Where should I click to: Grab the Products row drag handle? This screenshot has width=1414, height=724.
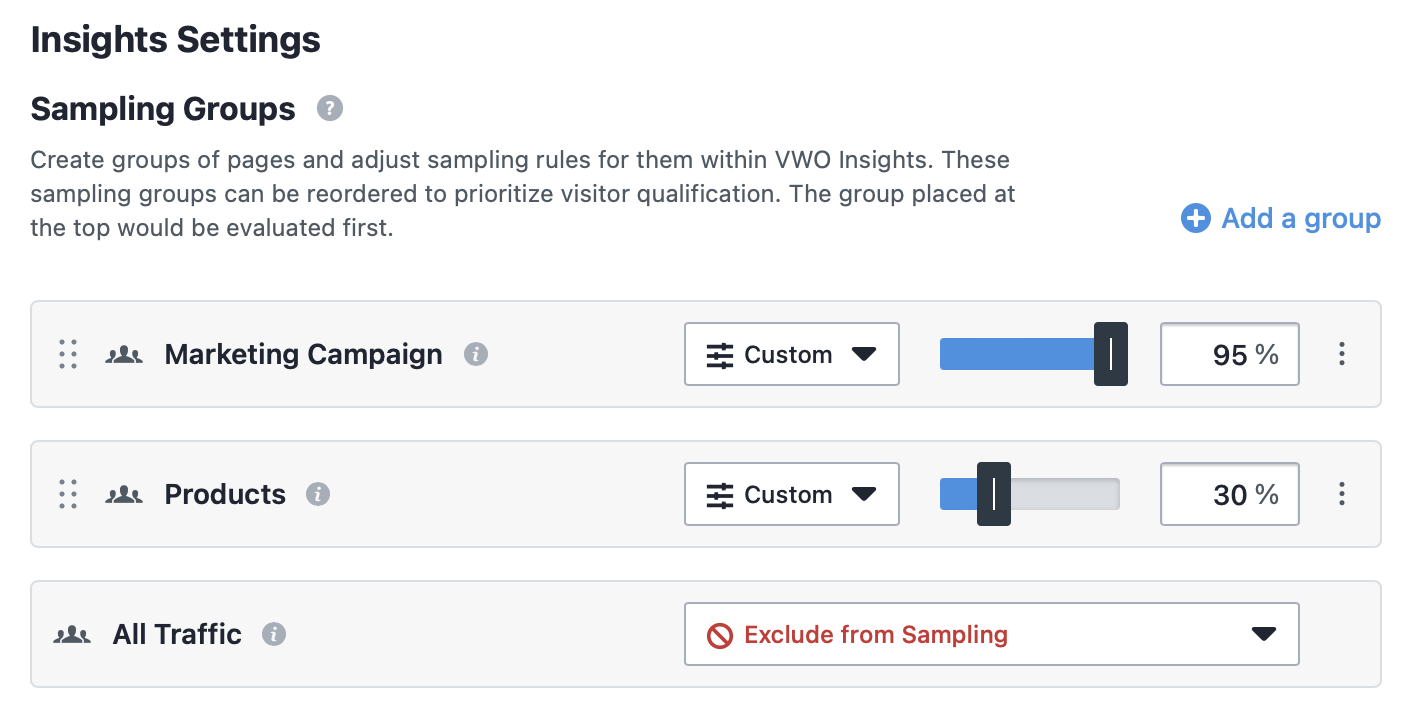[68, 494]
